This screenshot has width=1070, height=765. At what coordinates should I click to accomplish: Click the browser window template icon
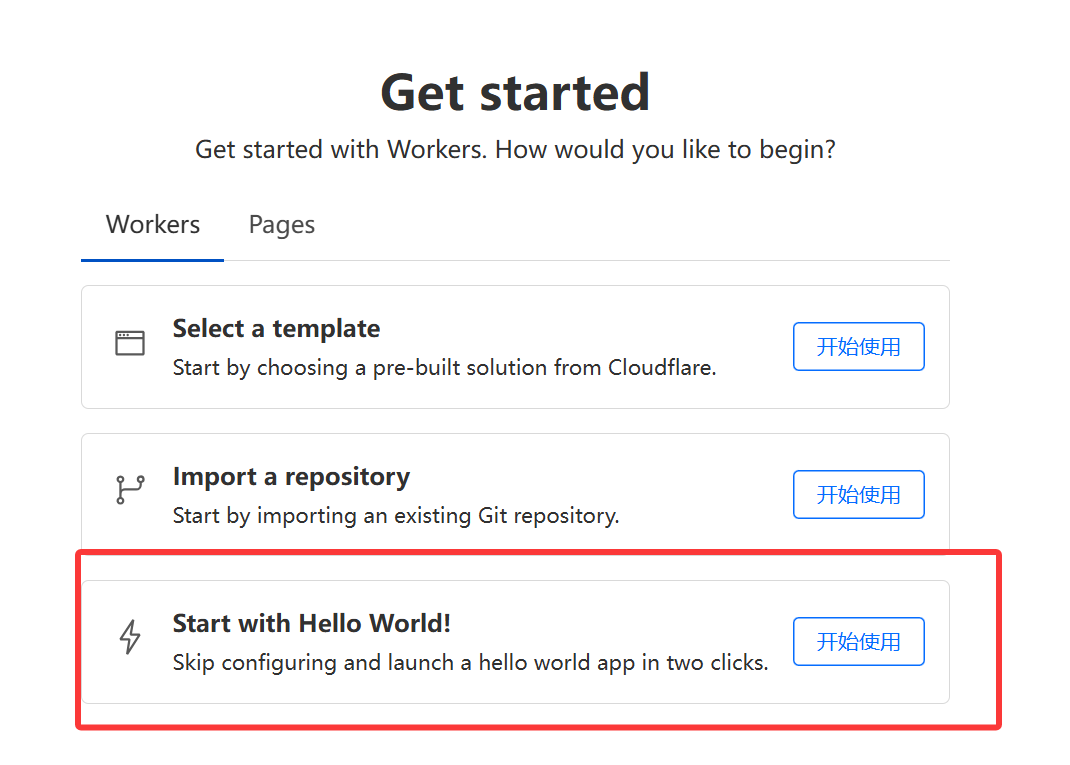[x=130, y=343]
